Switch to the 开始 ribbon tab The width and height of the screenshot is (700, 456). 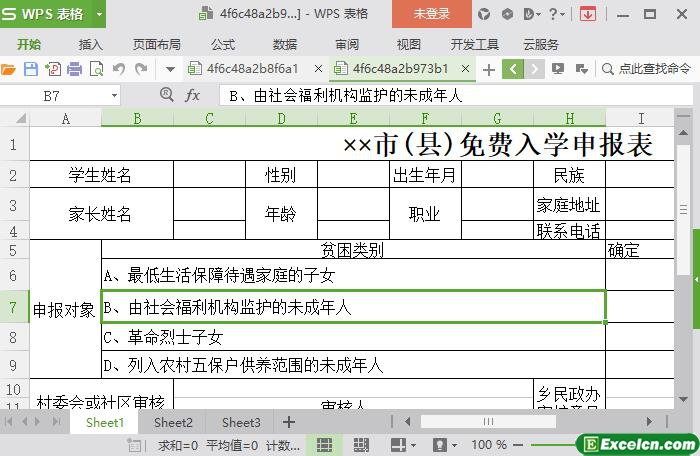pos(29,44)
